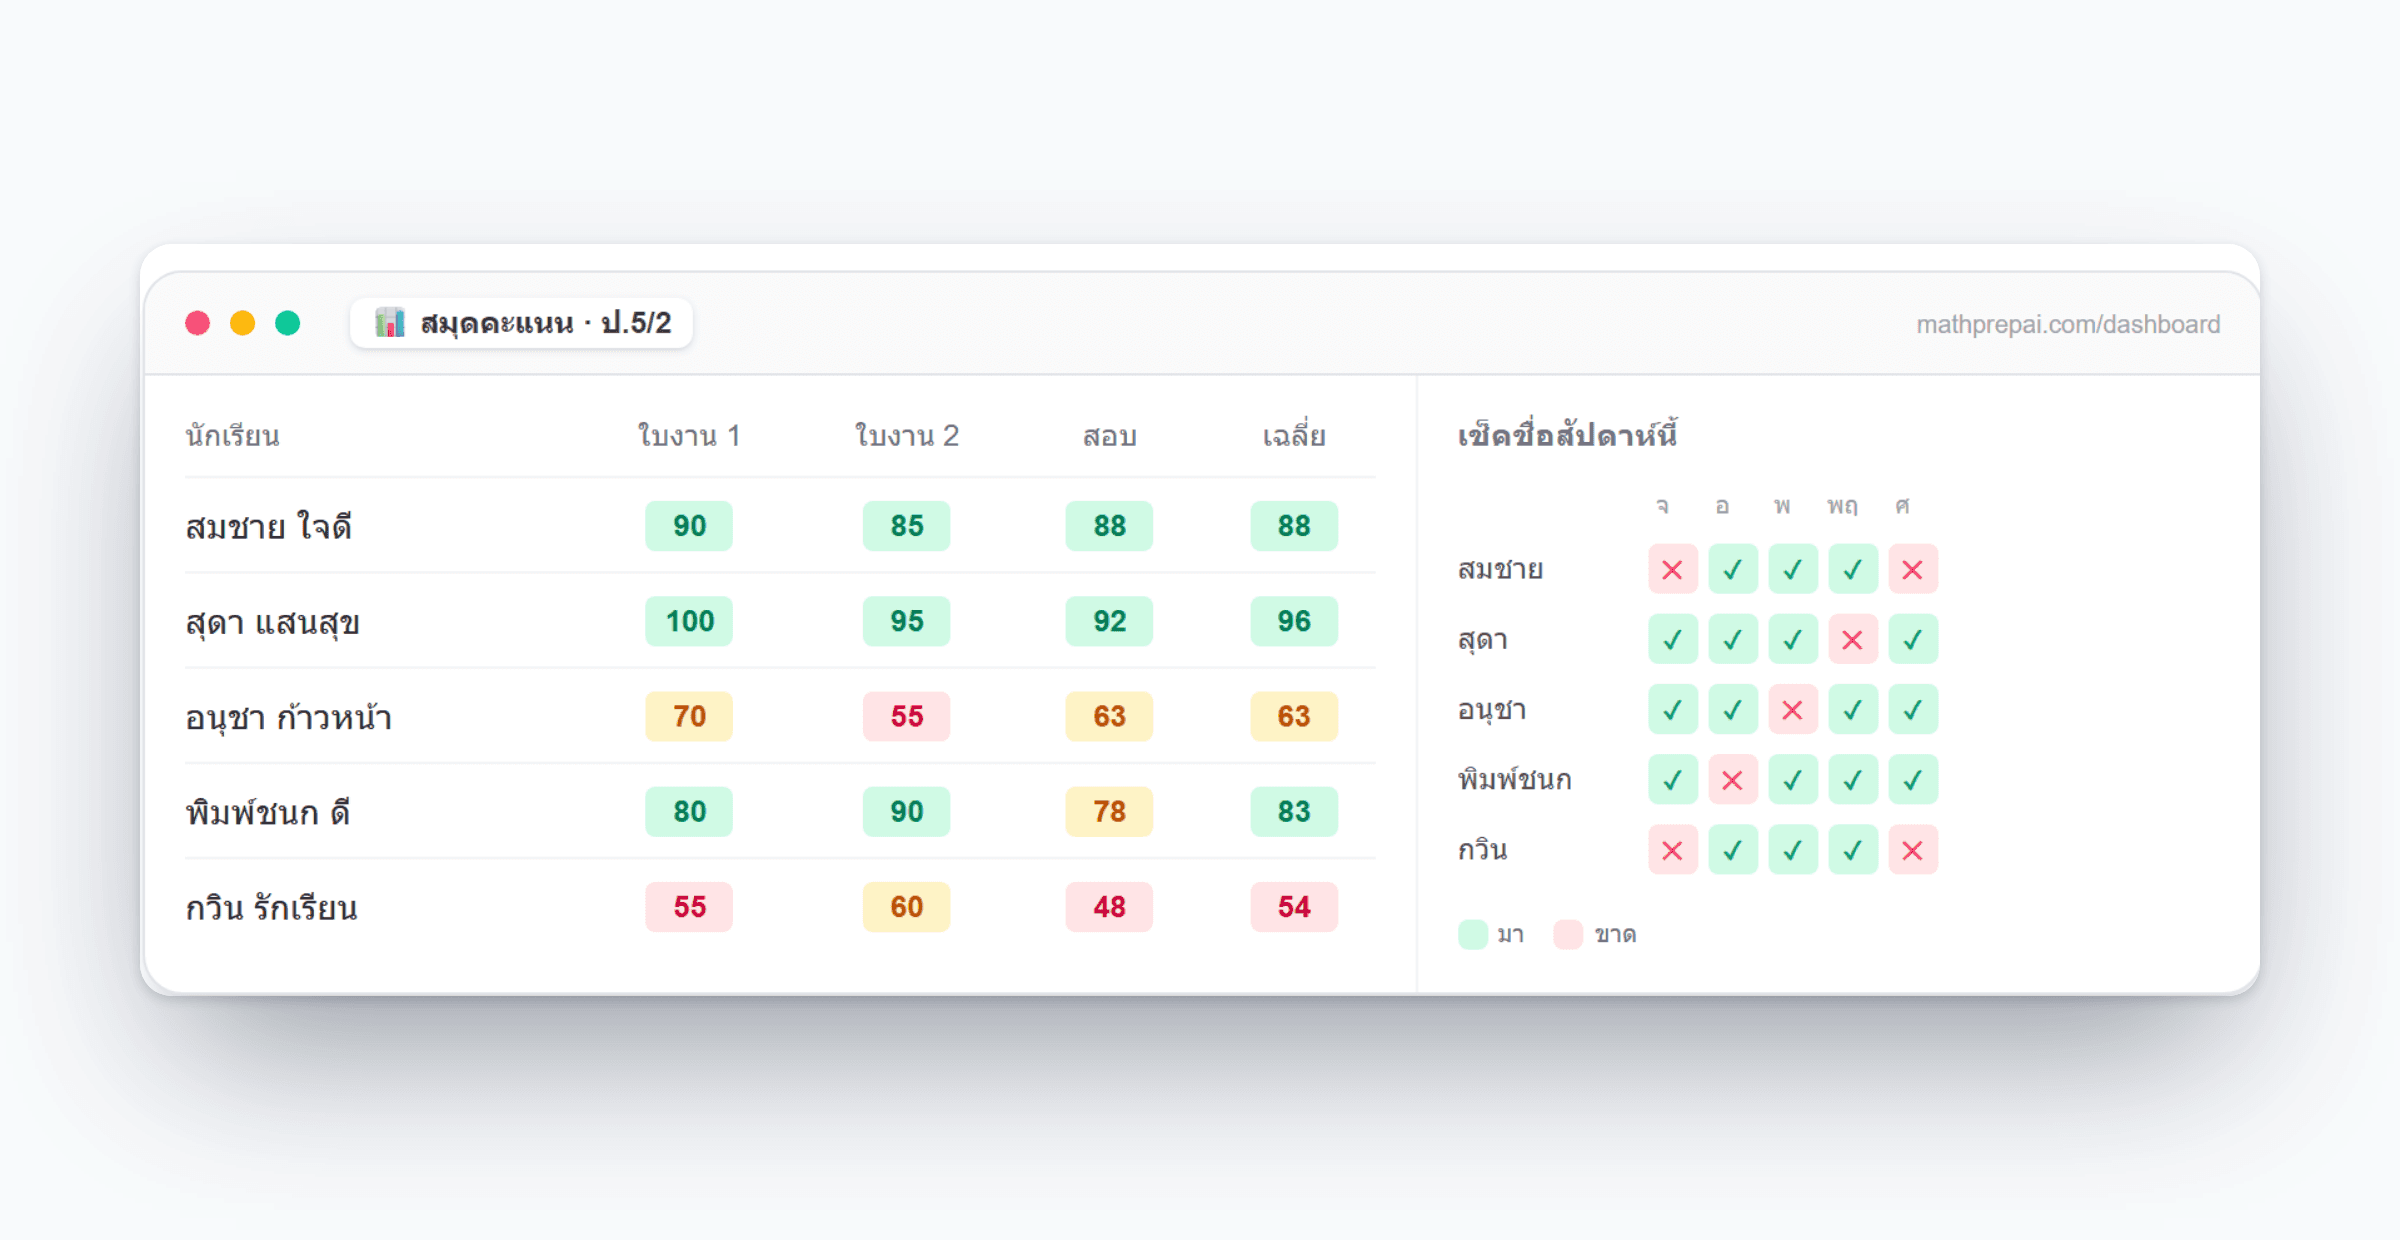
Task: Click the green window control dot
Action: [x=288, y=323]
